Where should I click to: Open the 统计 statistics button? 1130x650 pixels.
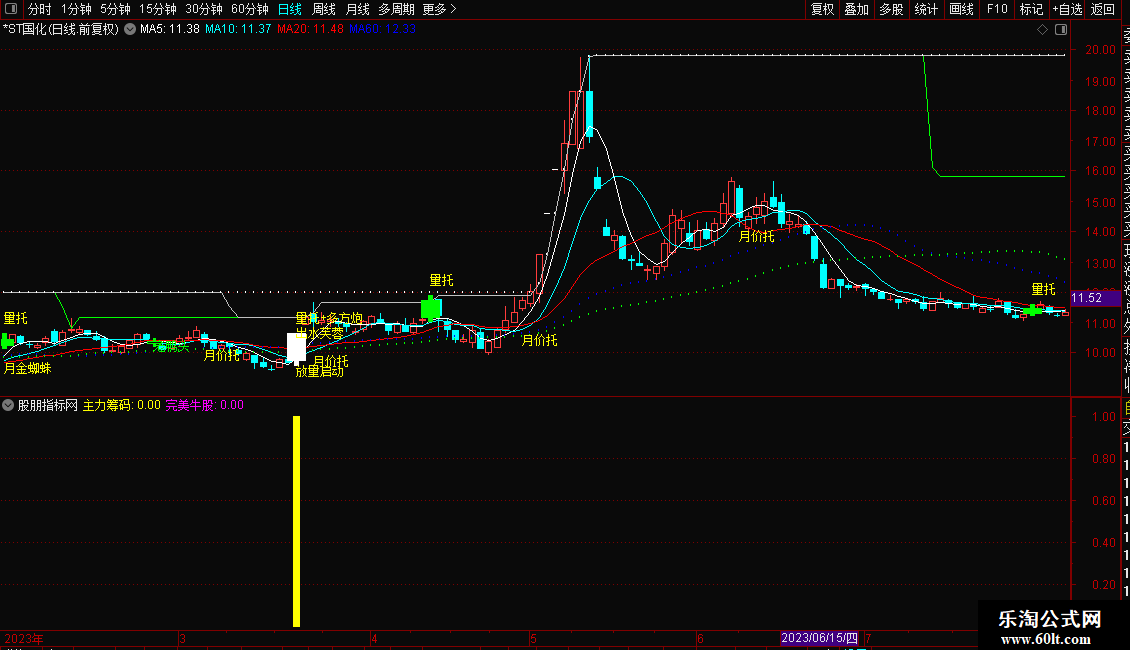coord(926,9)
